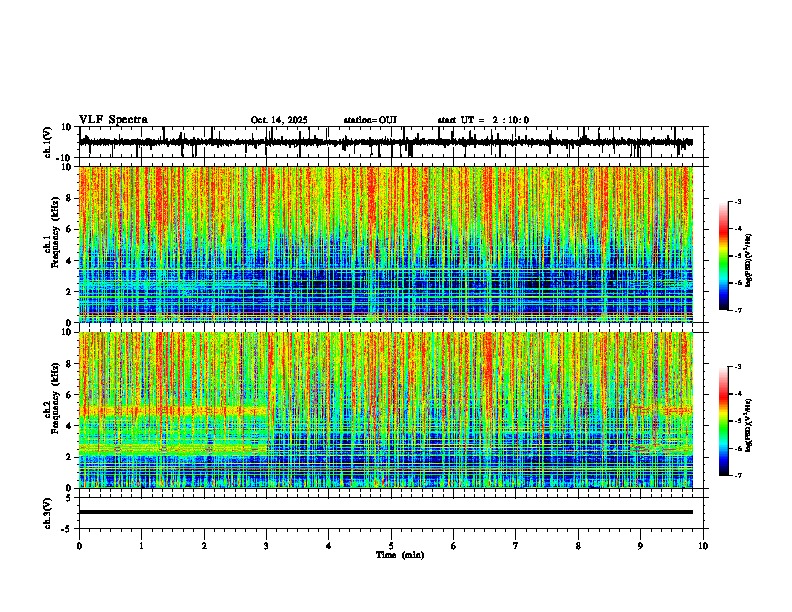
Task: Click the "-7" label on ch.2 color bar
Action: coord(738,475)
